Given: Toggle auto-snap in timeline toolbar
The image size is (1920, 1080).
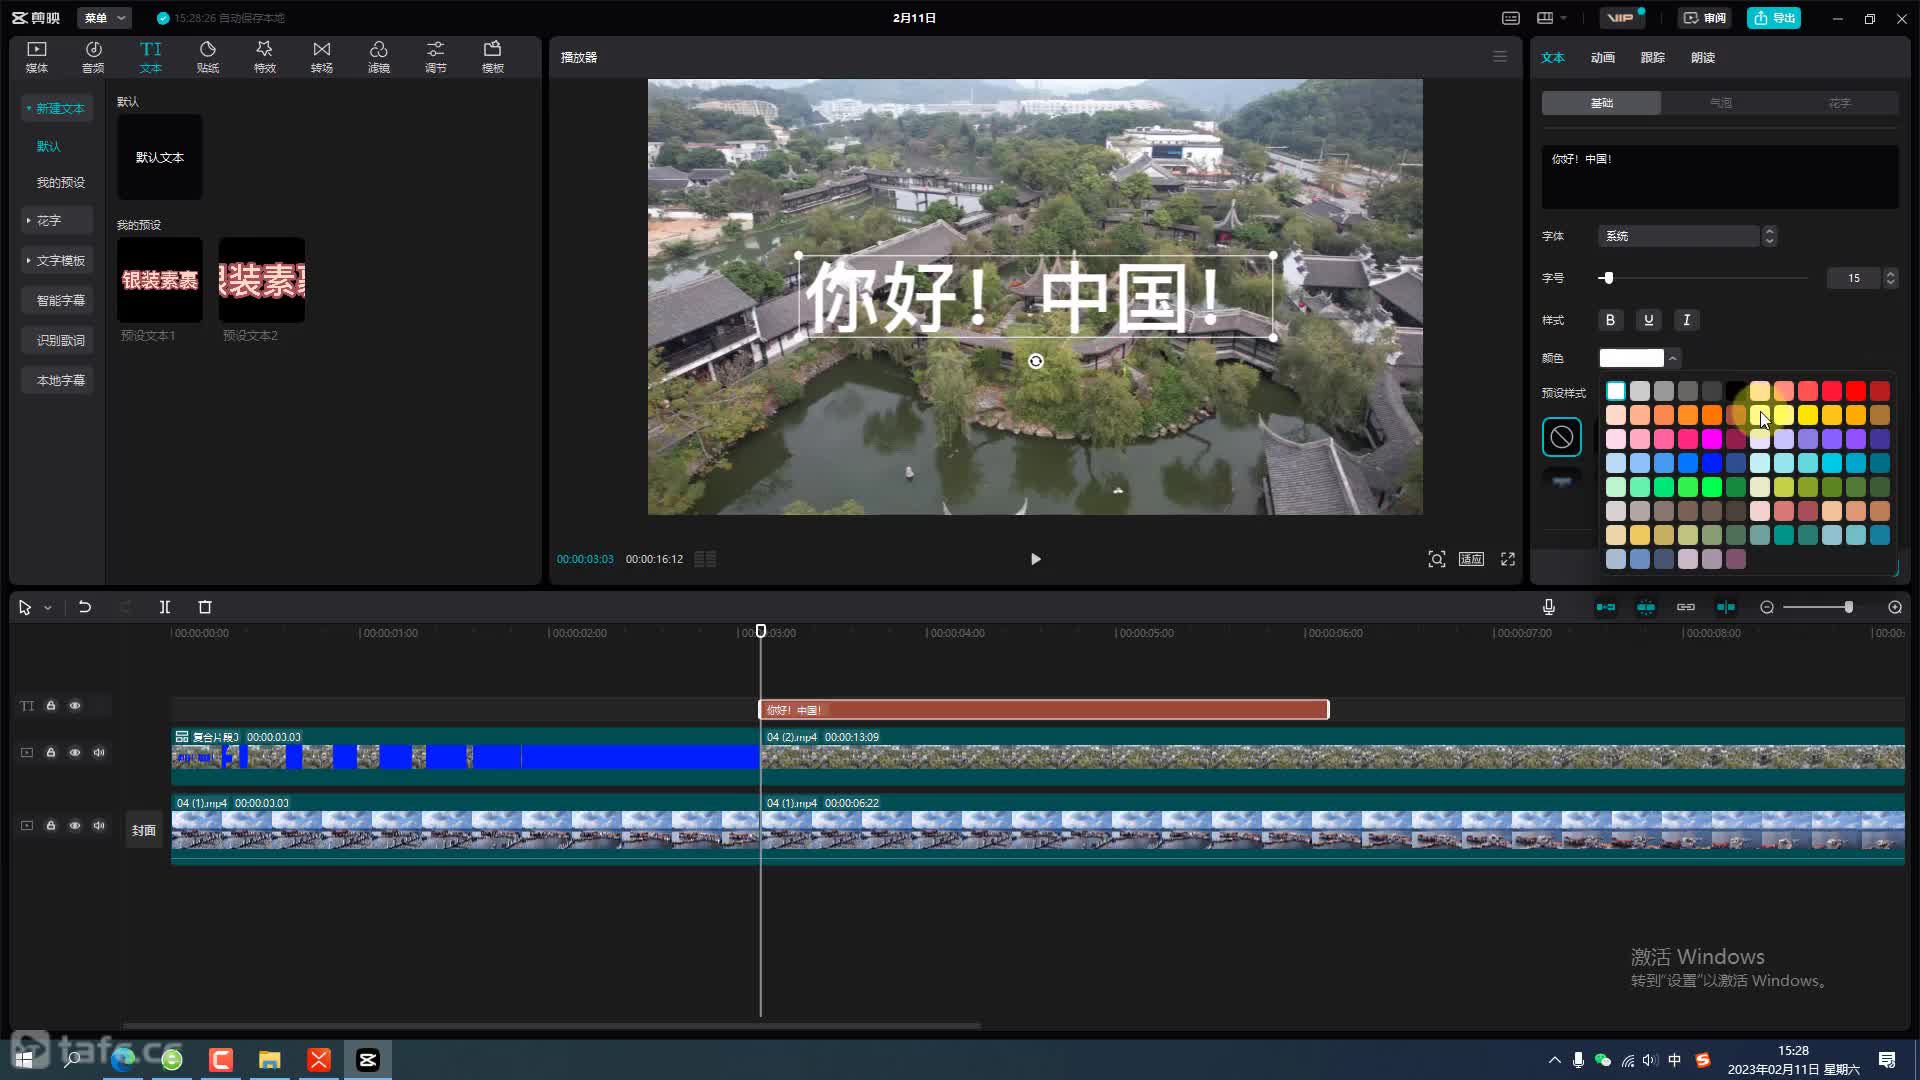Looking at the screenshot, I should pyautogui.click(x=1646, y=607).
